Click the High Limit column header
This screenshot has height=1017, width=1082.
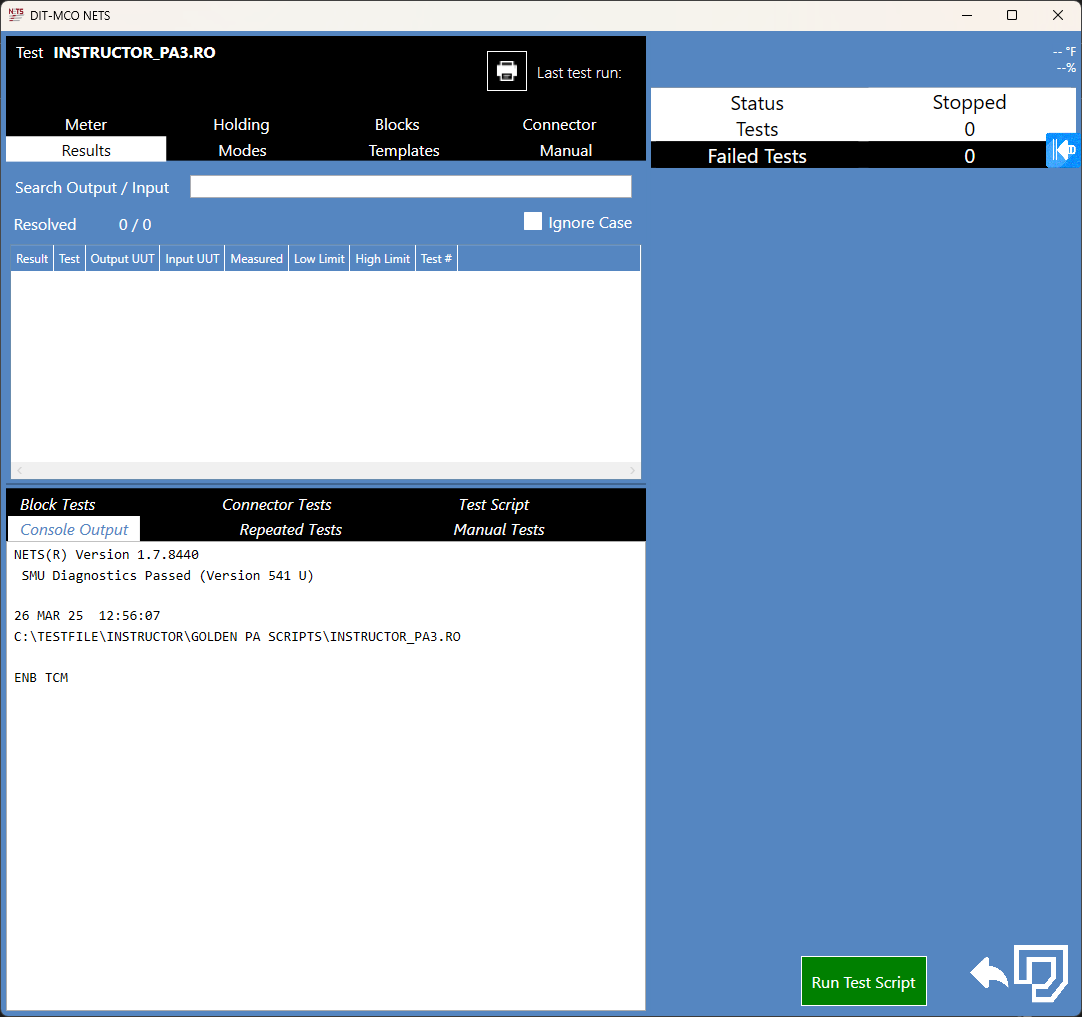382,258
